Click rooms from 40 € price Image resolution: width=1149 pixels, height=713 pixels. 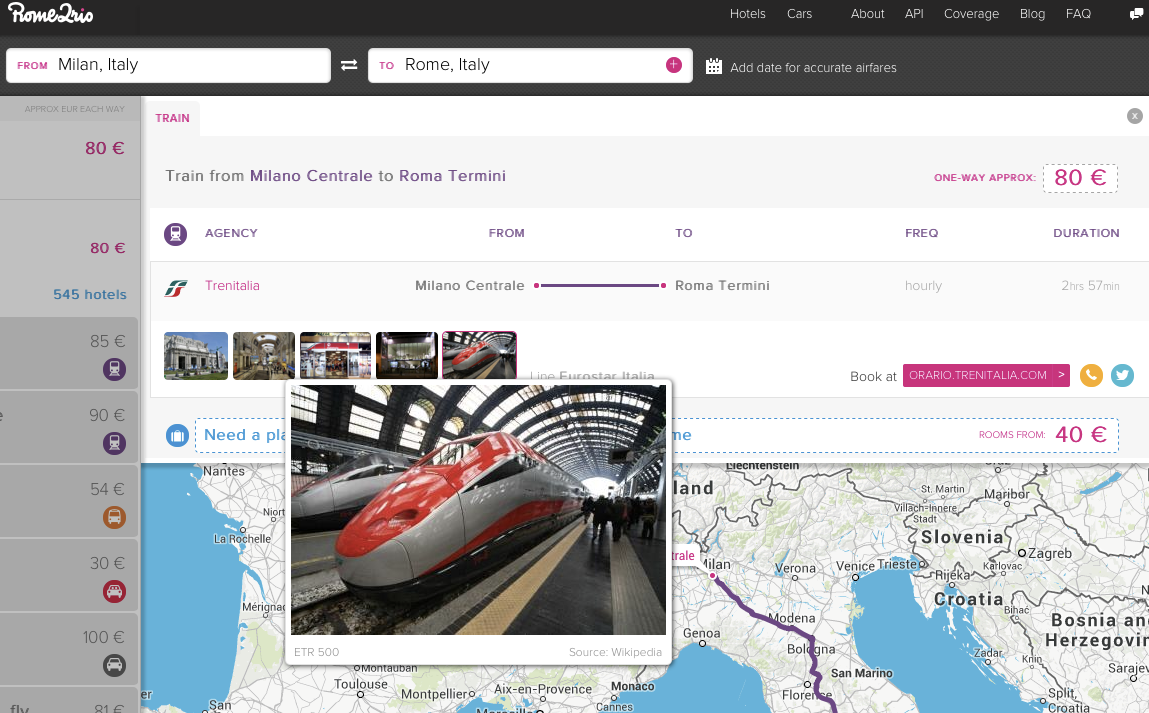1081,435
